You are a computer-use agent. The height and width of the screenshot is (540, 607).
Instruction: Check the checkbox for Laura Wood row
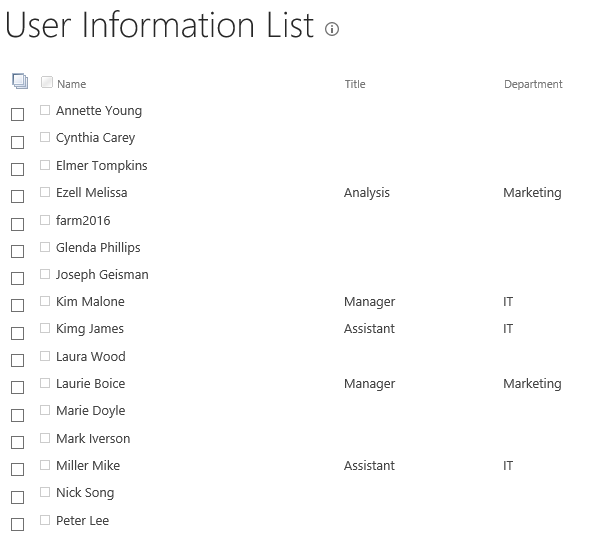click(17, 360)
